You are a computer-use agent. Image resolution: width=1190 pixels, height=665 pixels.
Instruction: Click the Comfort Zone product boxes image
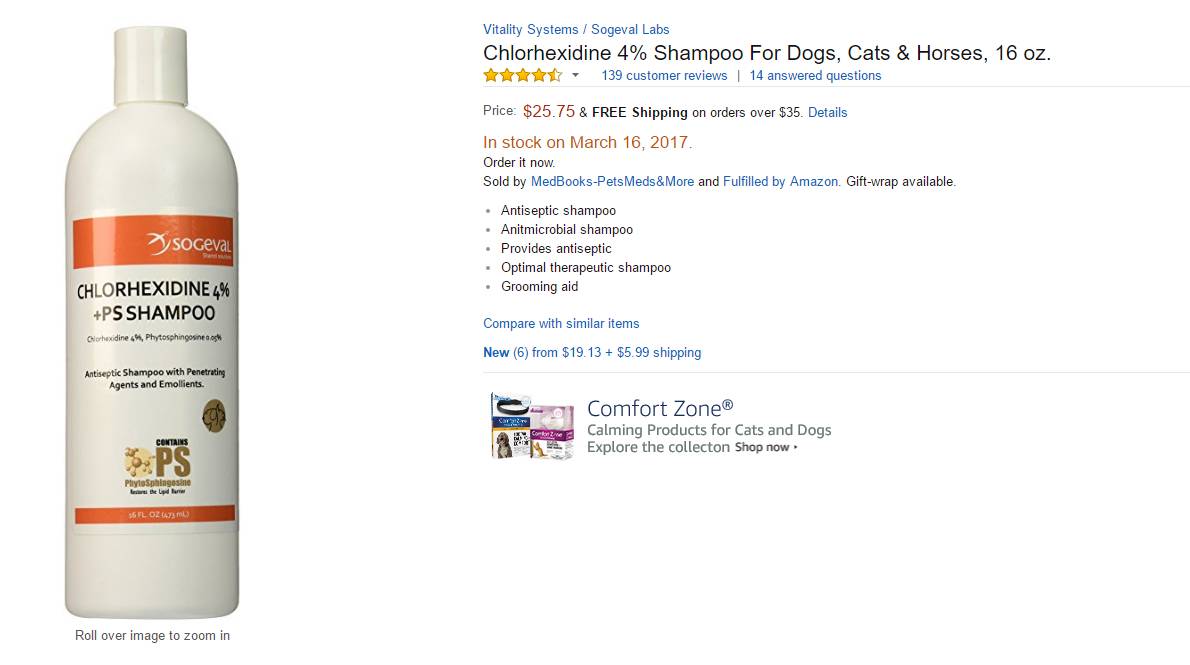(x=532, y=426)
